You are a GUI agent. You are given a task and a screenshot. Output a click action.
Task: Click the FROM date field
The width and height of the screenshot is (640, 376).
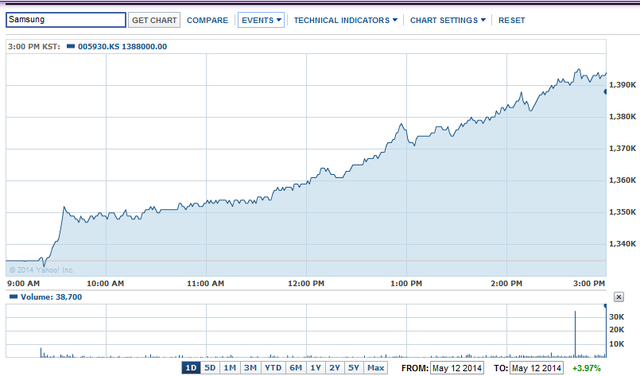pyautogui.click(x=457, y=368)
